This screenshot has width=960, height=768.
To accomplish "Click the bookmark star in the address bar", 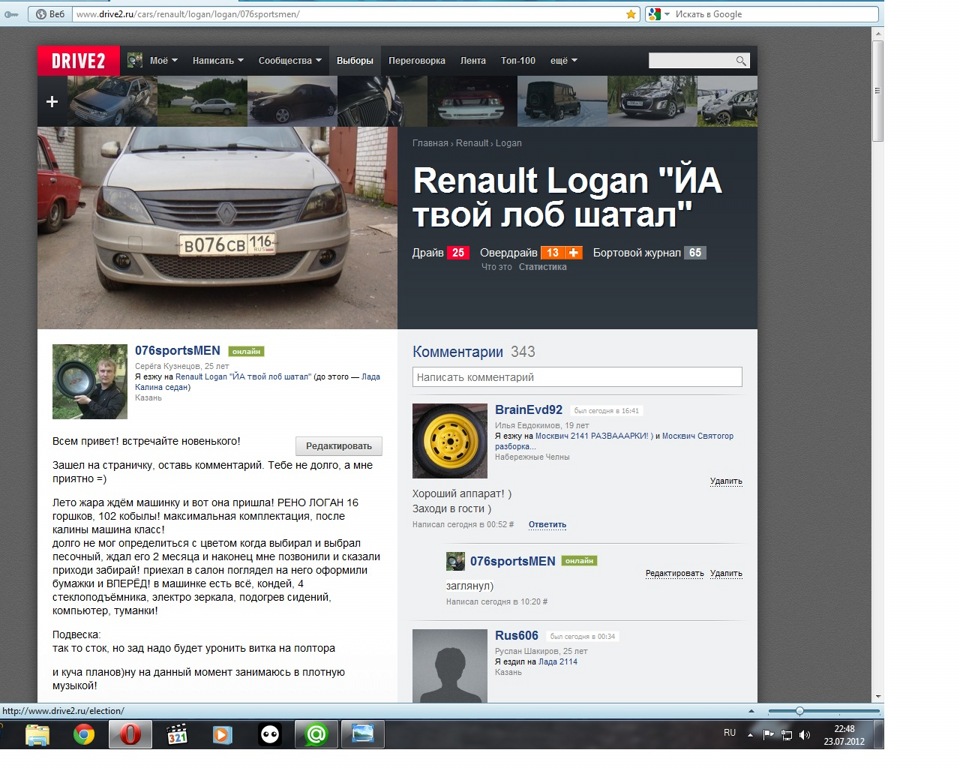I will (x=631, y=14).
